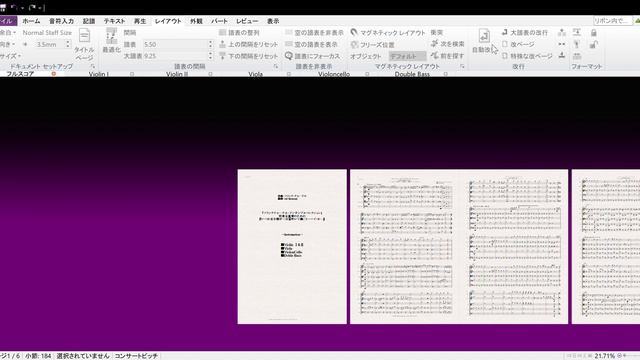Screen dimensions: 640x360
Task: Click the first music score page
Action: (405, 247)
